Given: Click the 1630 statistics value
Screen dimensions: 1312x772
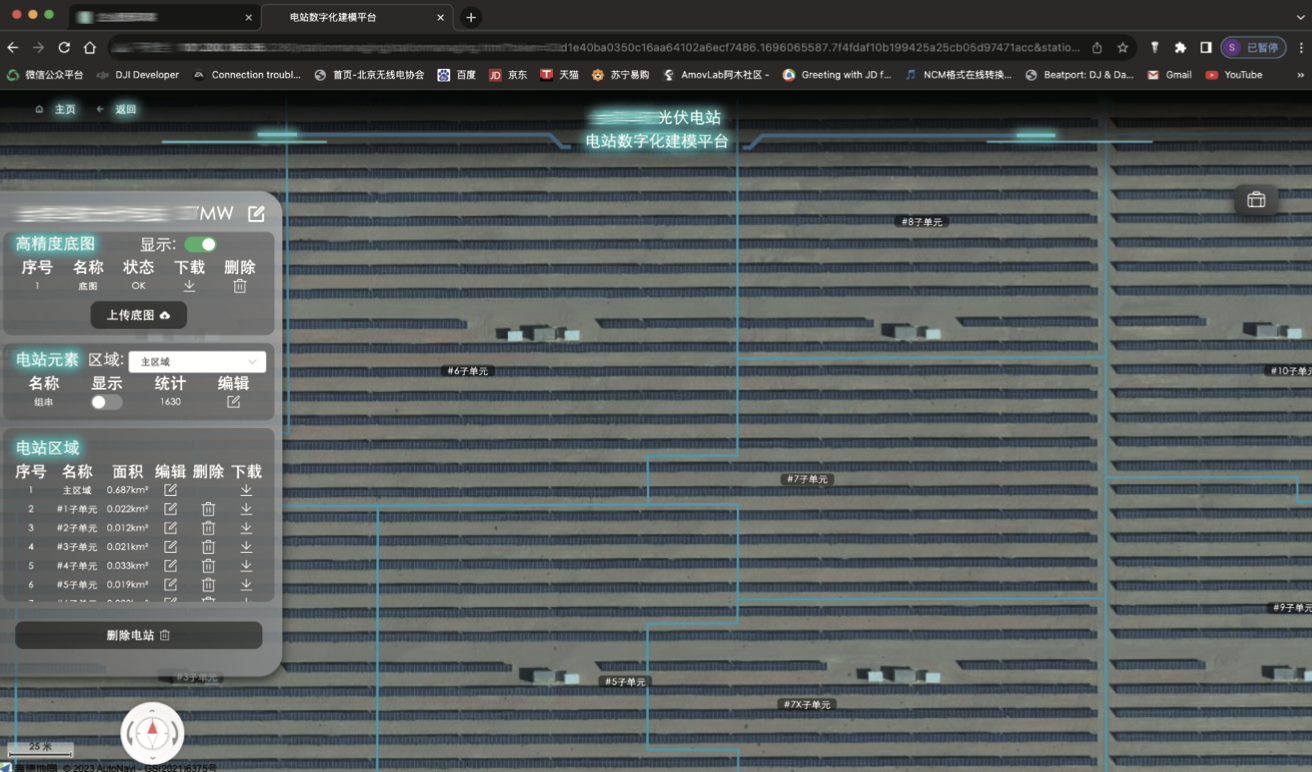Looking at the screenshot, I should point(170,402).
